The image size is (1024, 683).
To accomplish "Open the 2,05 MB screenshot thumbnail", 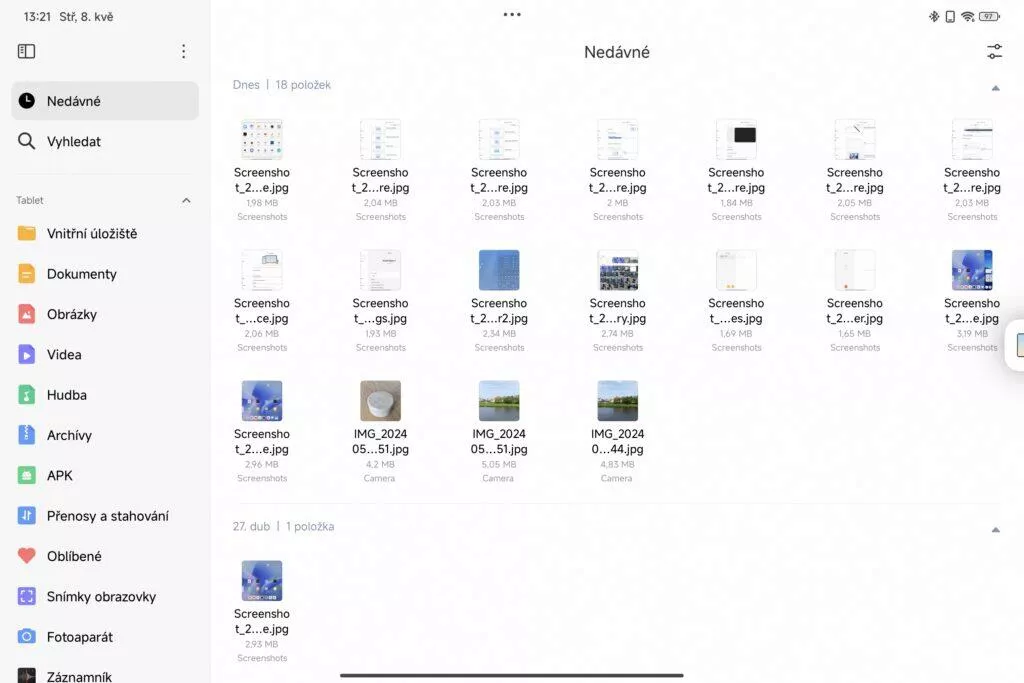I will pyautogui.click(x=855, y=139).
